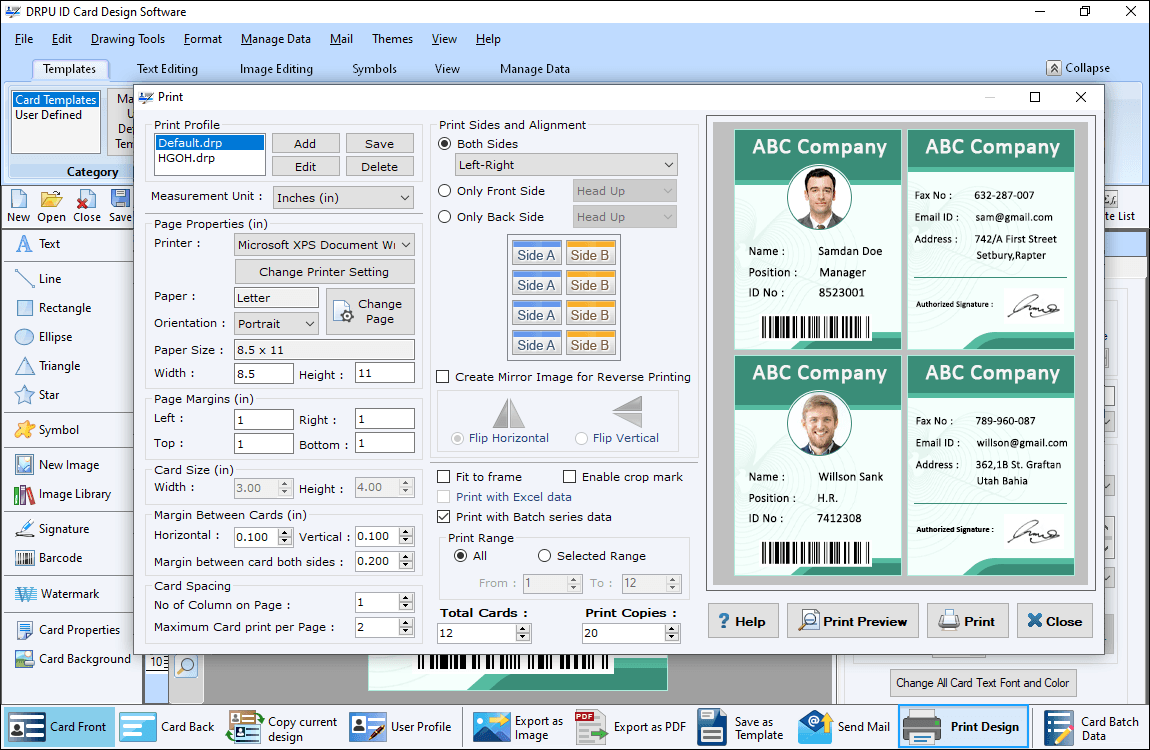This screenshot has height=750, width=1150.
Task: Click the Delete profile button
Action: (x=379, y=166)
